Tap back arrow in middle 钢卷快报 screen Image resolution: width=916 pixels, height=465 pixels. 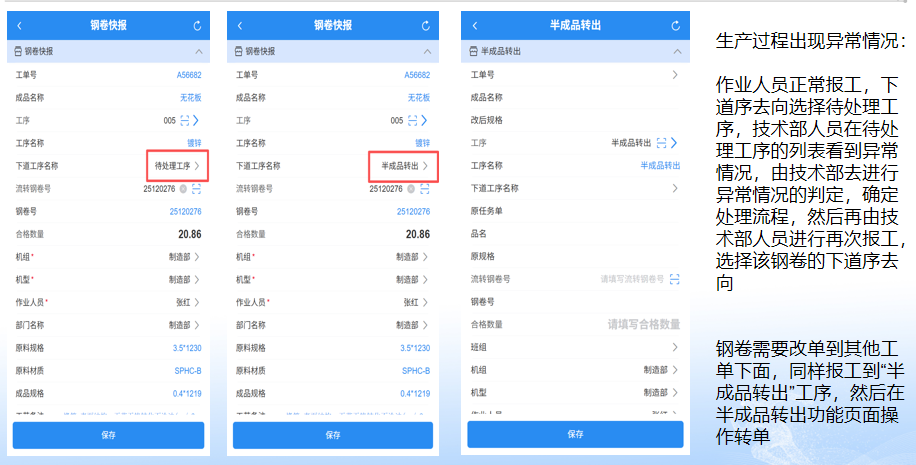(x=240, y=26)
